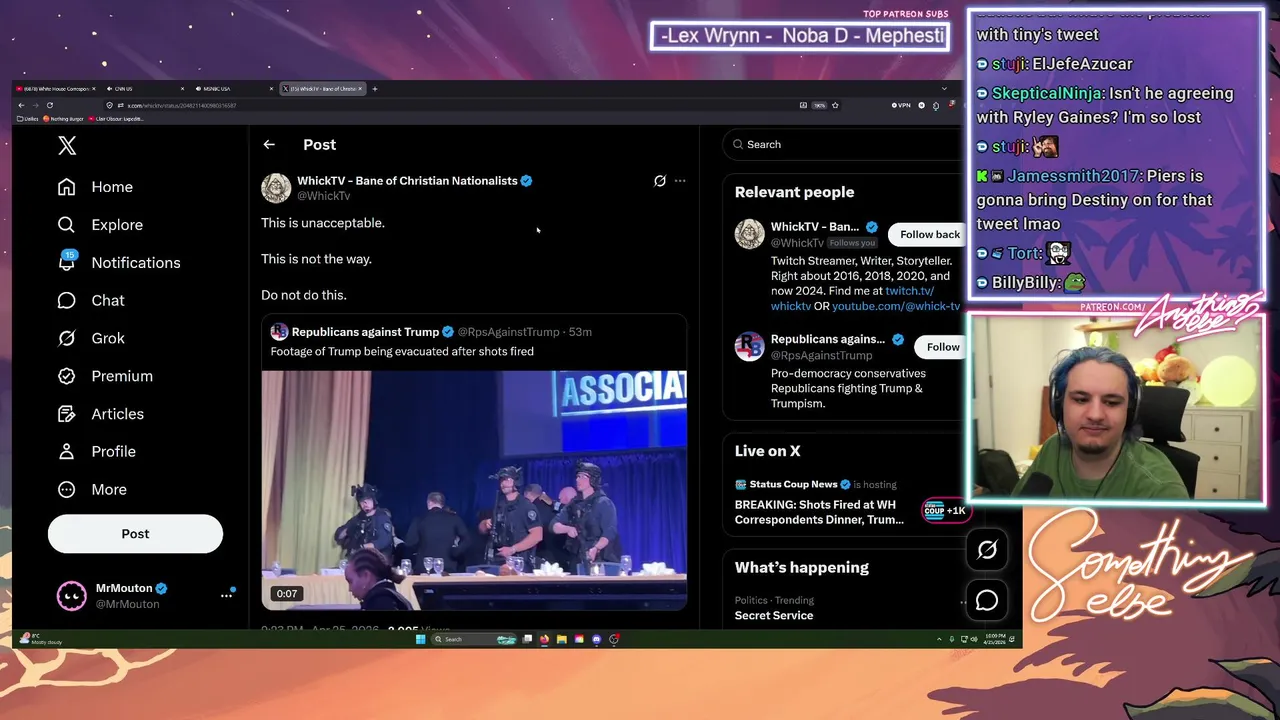Open floating chat messages button
The image size is (1280, 720).
pyautogui.click(x=987, y=600)
